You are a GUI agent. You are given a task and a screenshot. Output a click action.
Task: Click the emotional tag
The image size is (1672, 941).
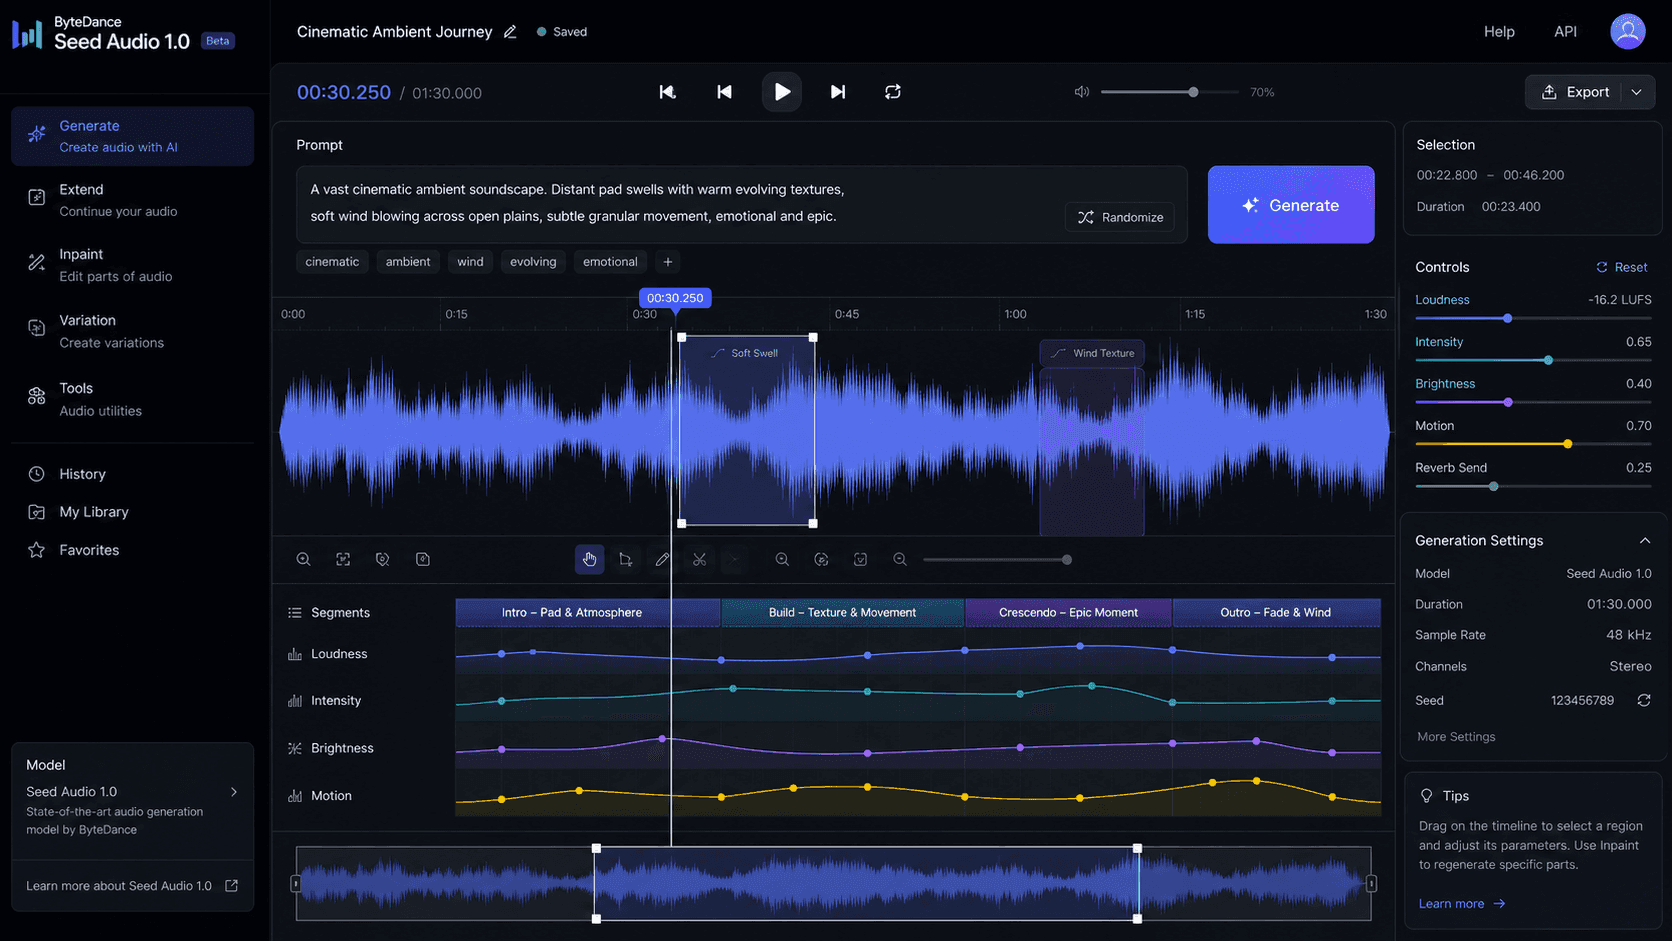tap(610, 262)
